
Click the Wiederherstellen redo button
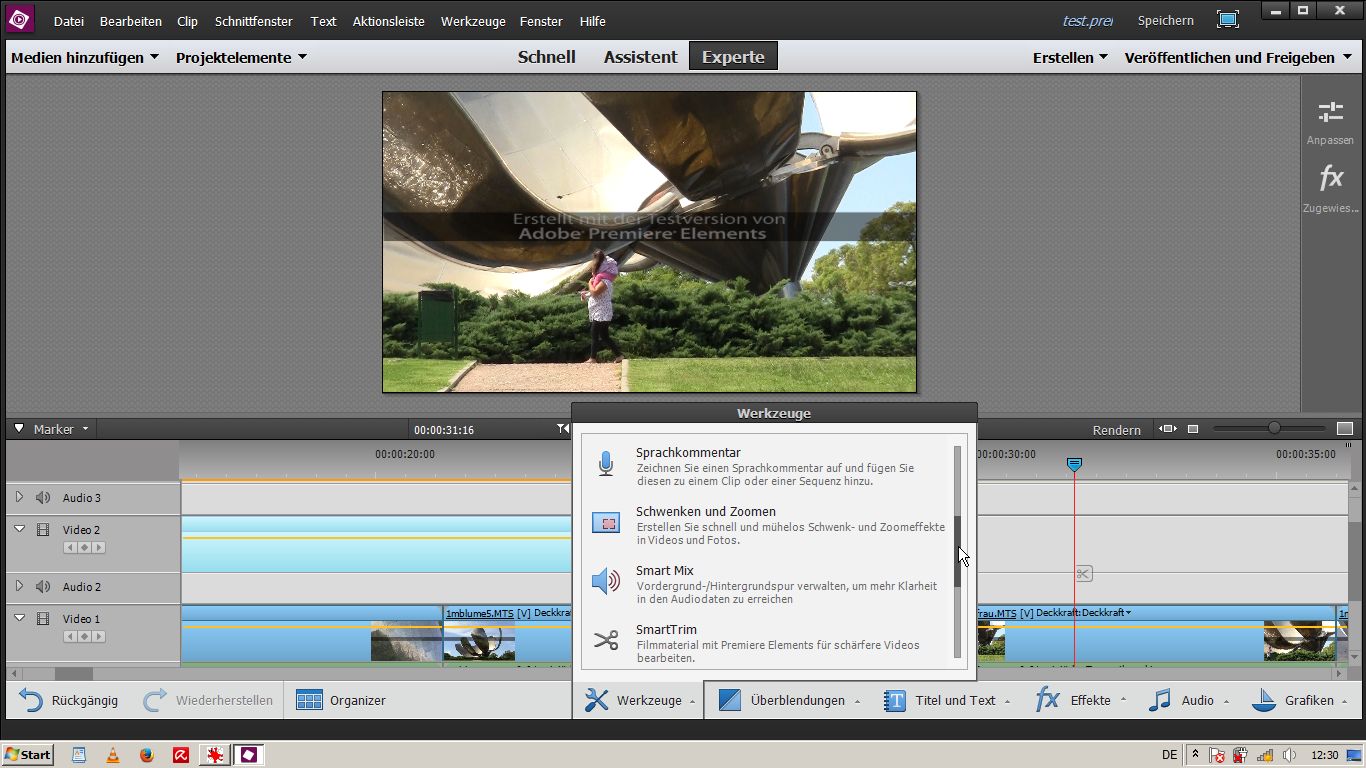pos(208,700)
